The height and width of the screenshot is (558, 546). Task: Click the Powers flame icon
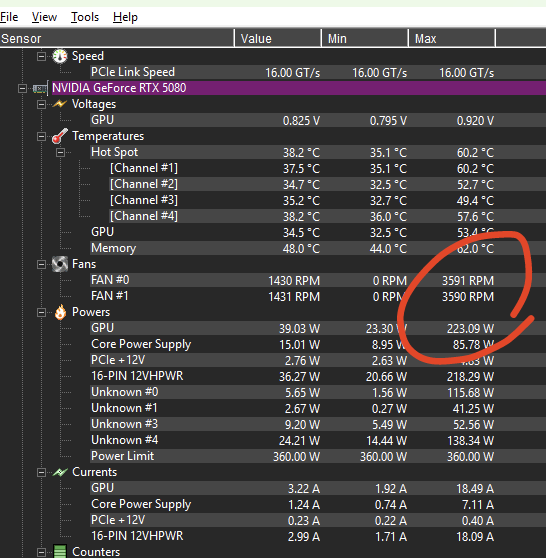tap(60, 312)
